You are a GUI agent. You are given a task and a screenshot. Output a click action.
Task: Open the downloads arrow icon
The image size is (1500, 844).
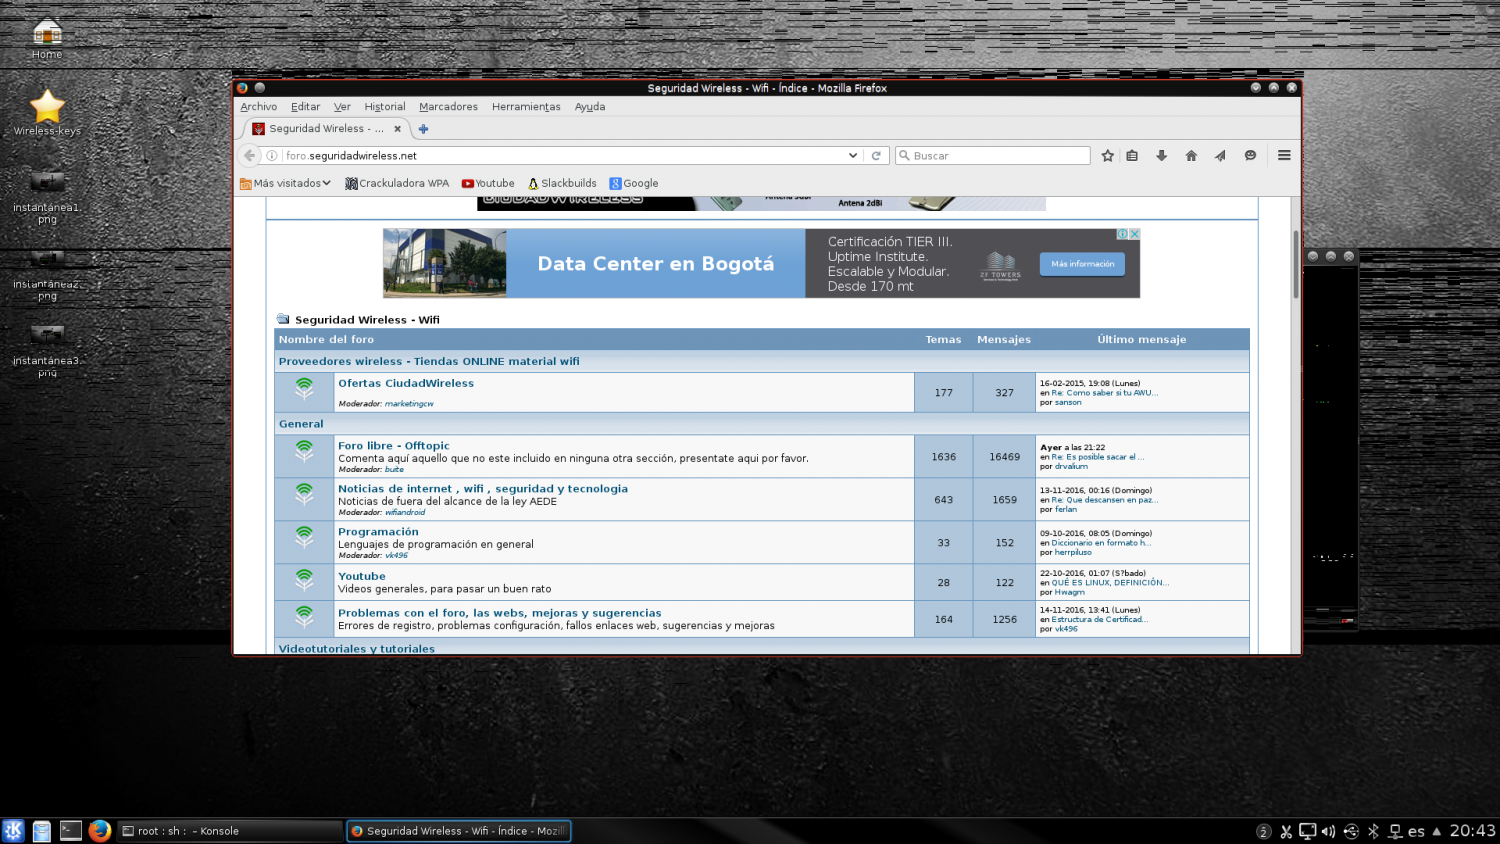1161,156
